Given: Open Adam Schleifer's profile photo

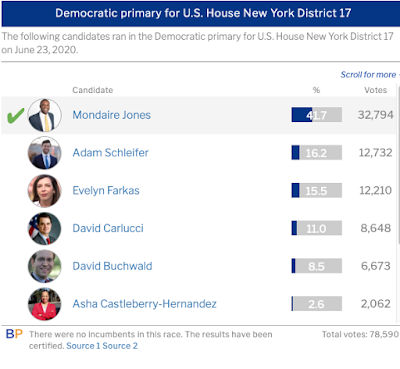Looking at the screenshot, I should 44,153.
